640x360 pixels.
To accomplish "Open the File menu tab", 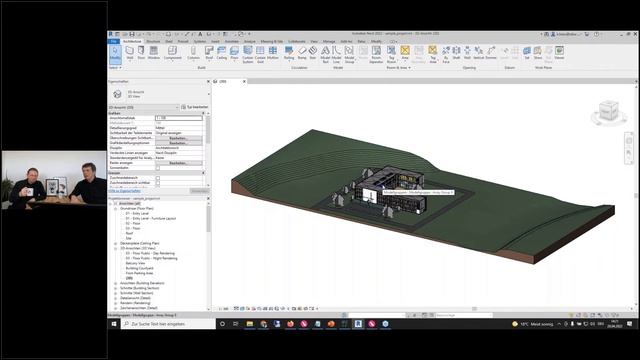I will pos(114,41).
